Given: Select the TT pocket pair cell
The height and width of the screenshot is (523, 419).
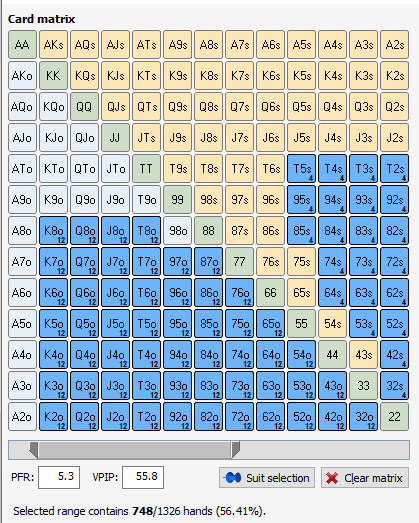Looking at the screenshot, I should coord(146,169).
